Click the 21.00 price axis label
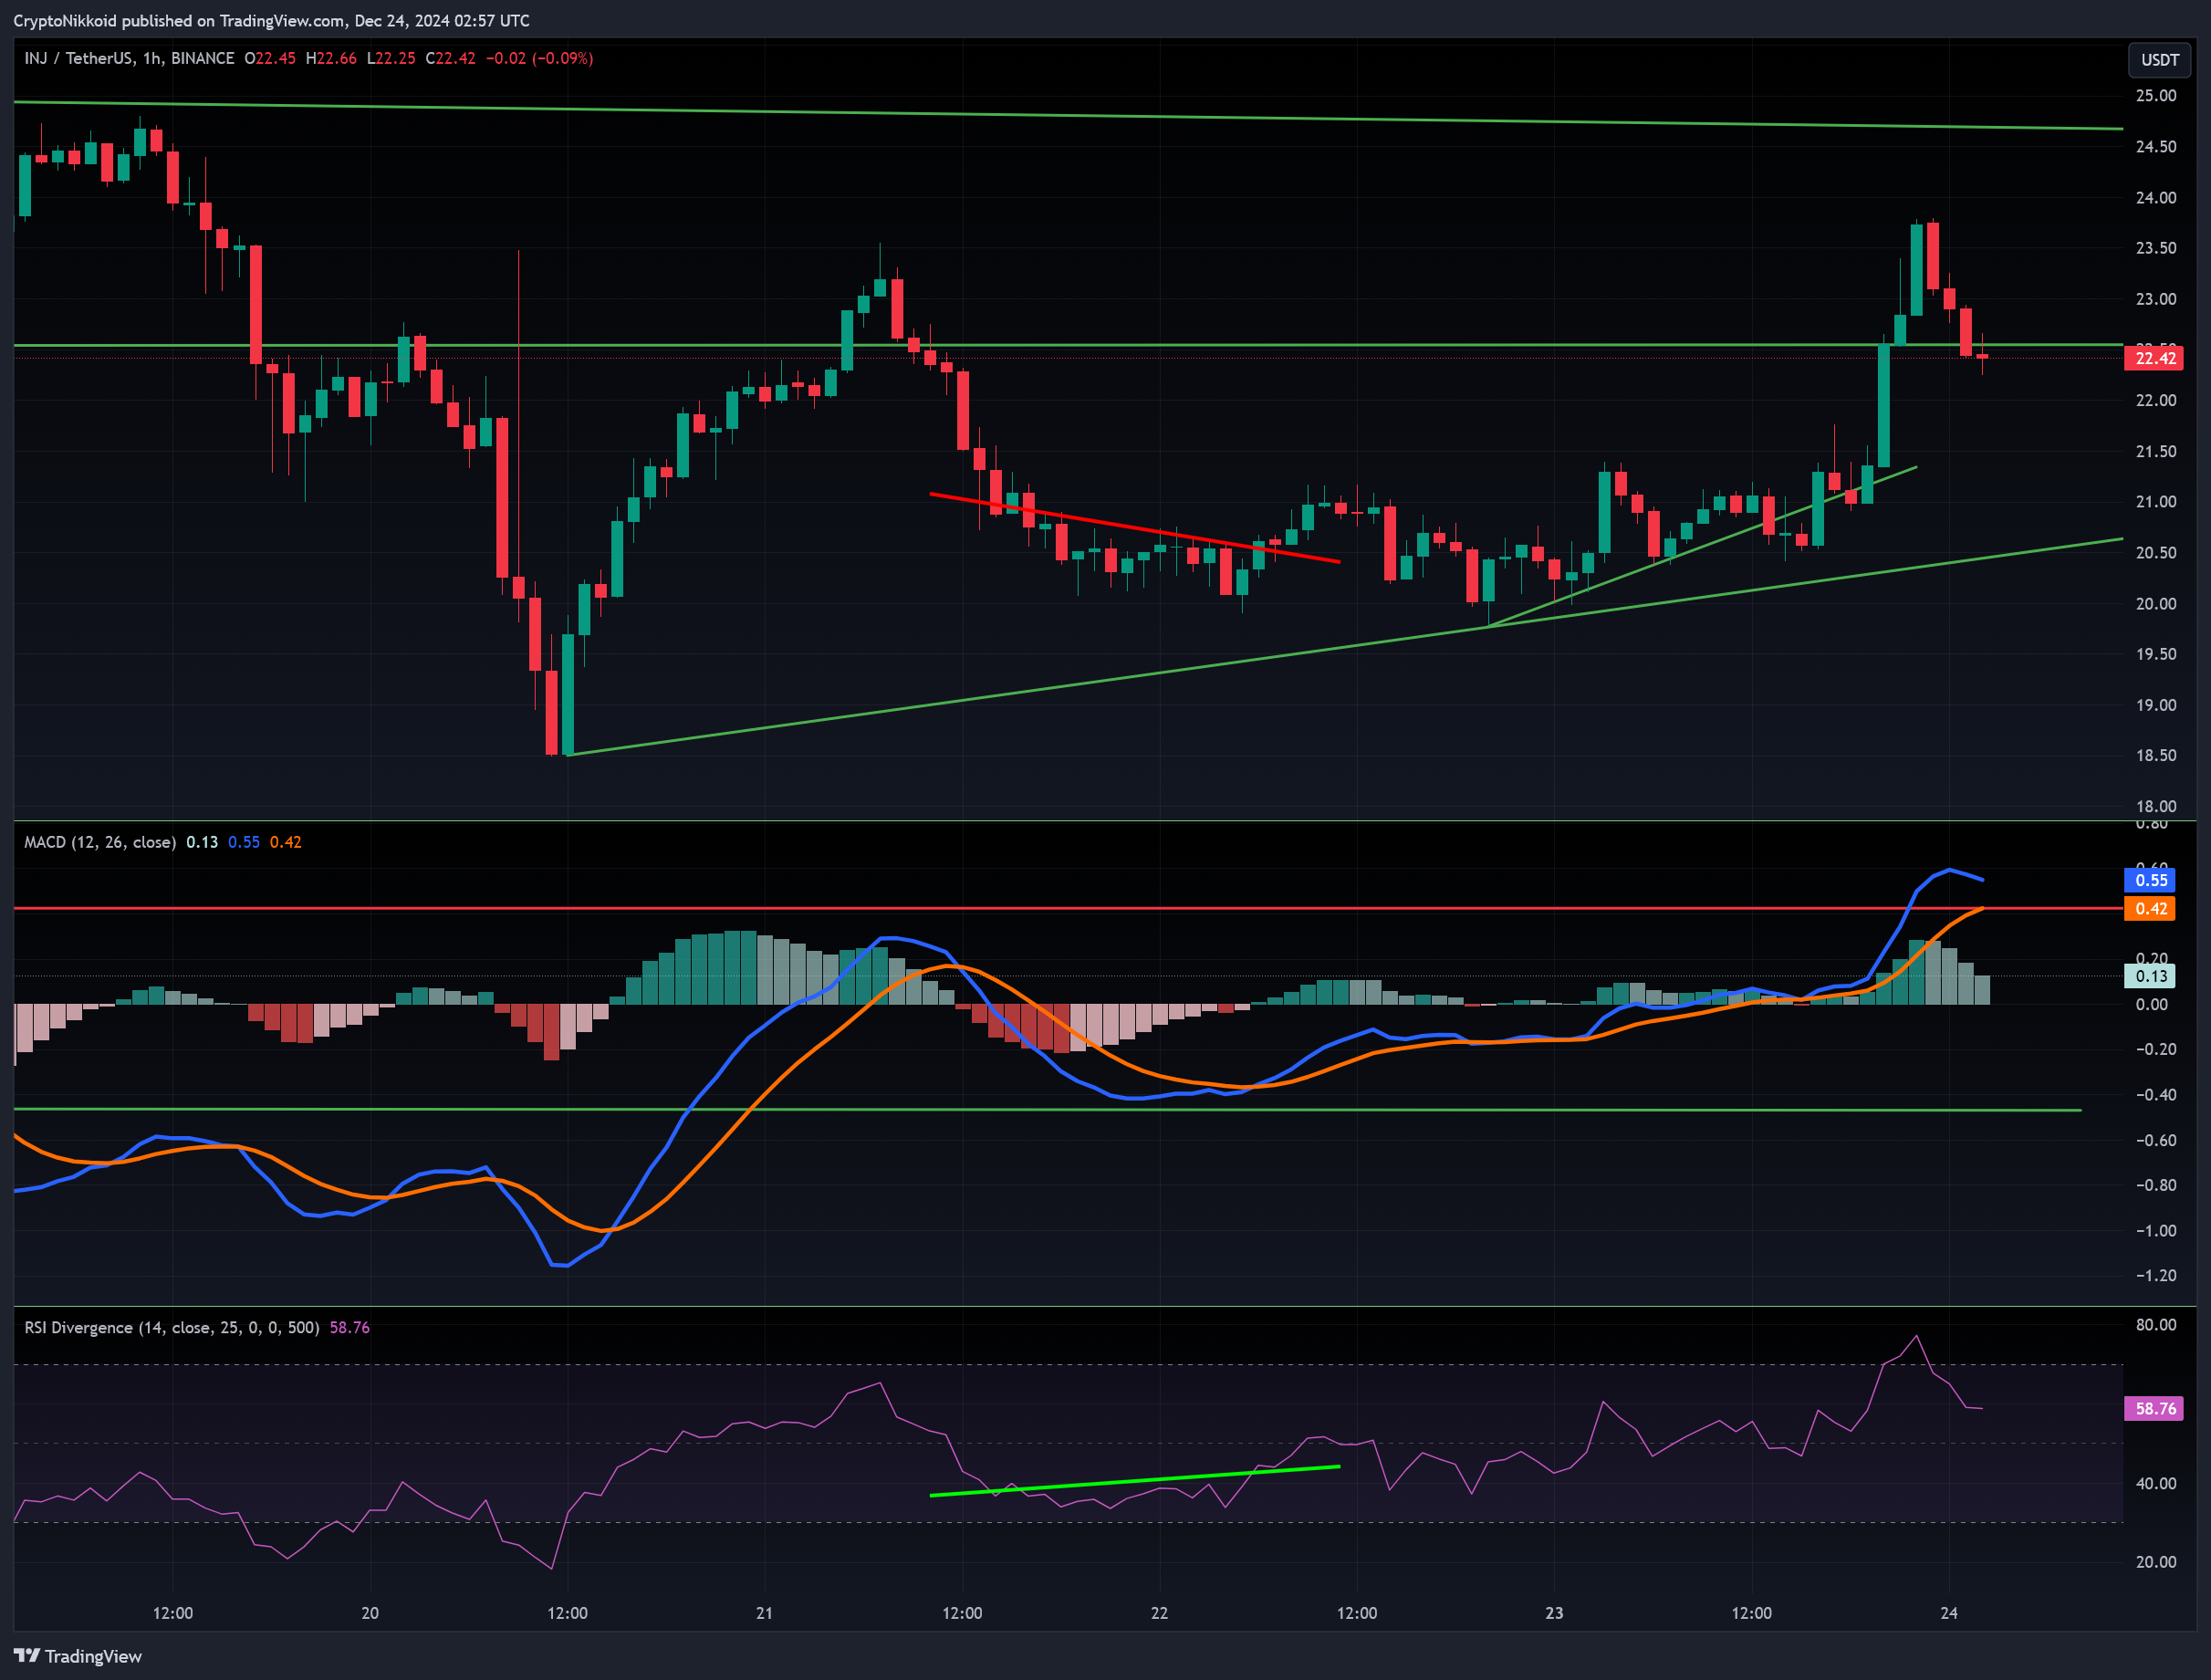Screen dimensions: 2211x1680 pos(2156,502)
